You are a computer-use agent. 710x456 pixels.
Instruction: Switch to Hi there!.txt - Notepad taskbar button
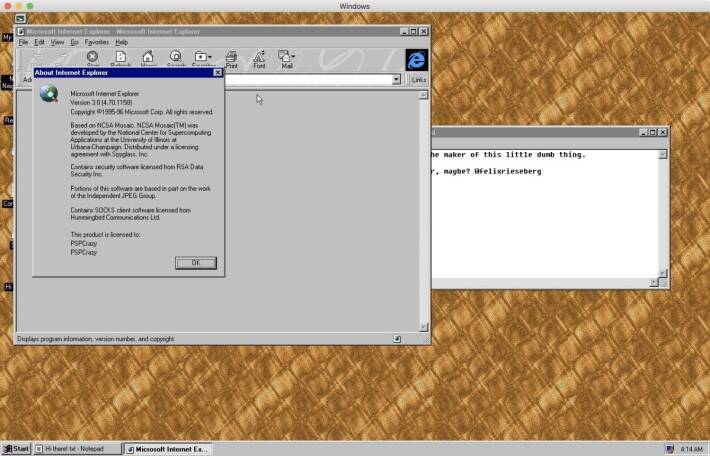[x=77, y=449]
